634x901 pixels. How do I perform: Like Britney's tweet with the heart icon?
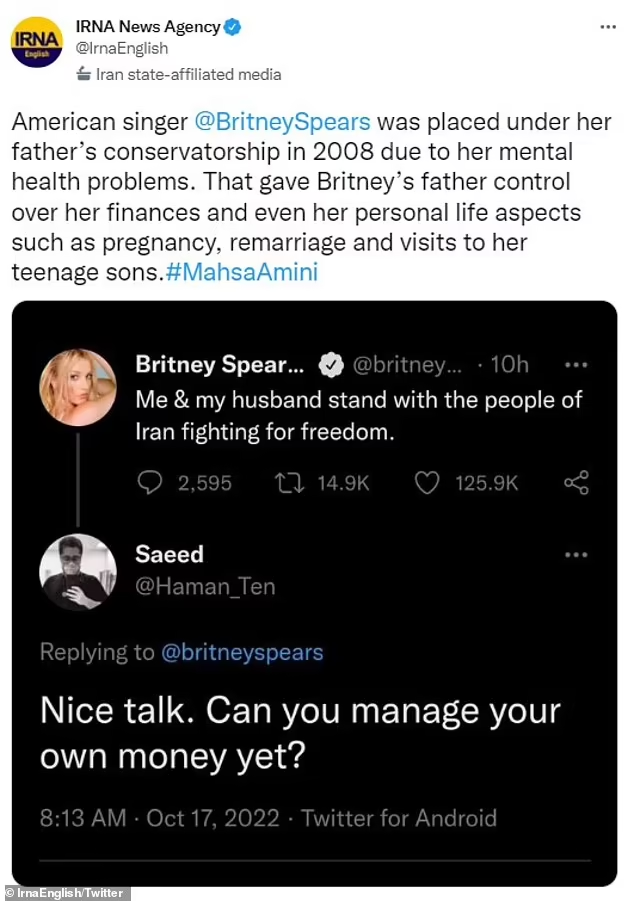(426, 482)
